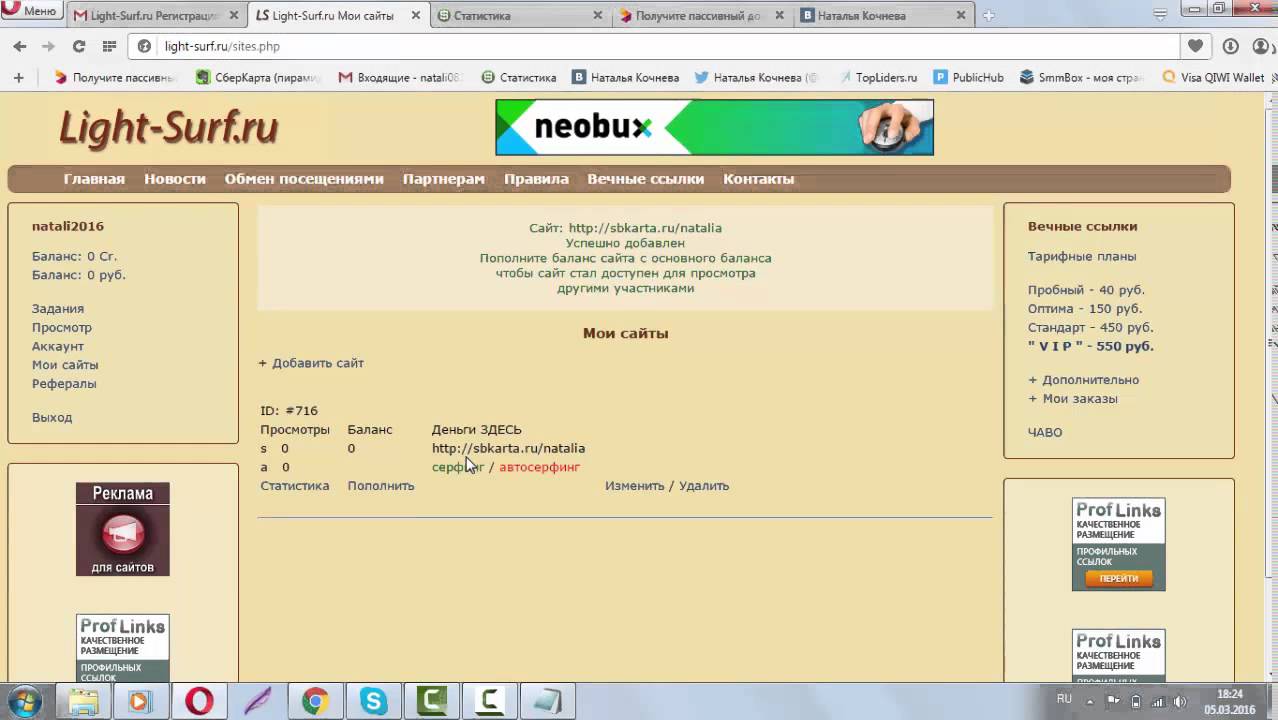Image resolution: width=1278 pixels, height=720 pixels.
Task: Expand + Мои заказы in the right panel
Action: coord(1073,398)
